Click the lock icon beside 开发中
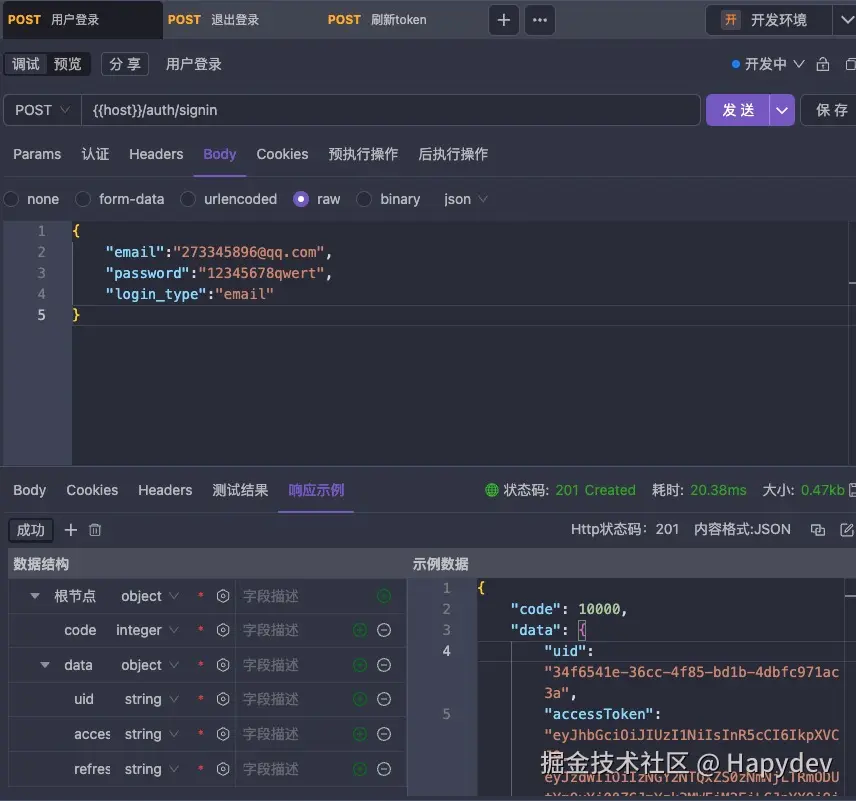Viewport: 856px width, 801px height. point(823,64)
